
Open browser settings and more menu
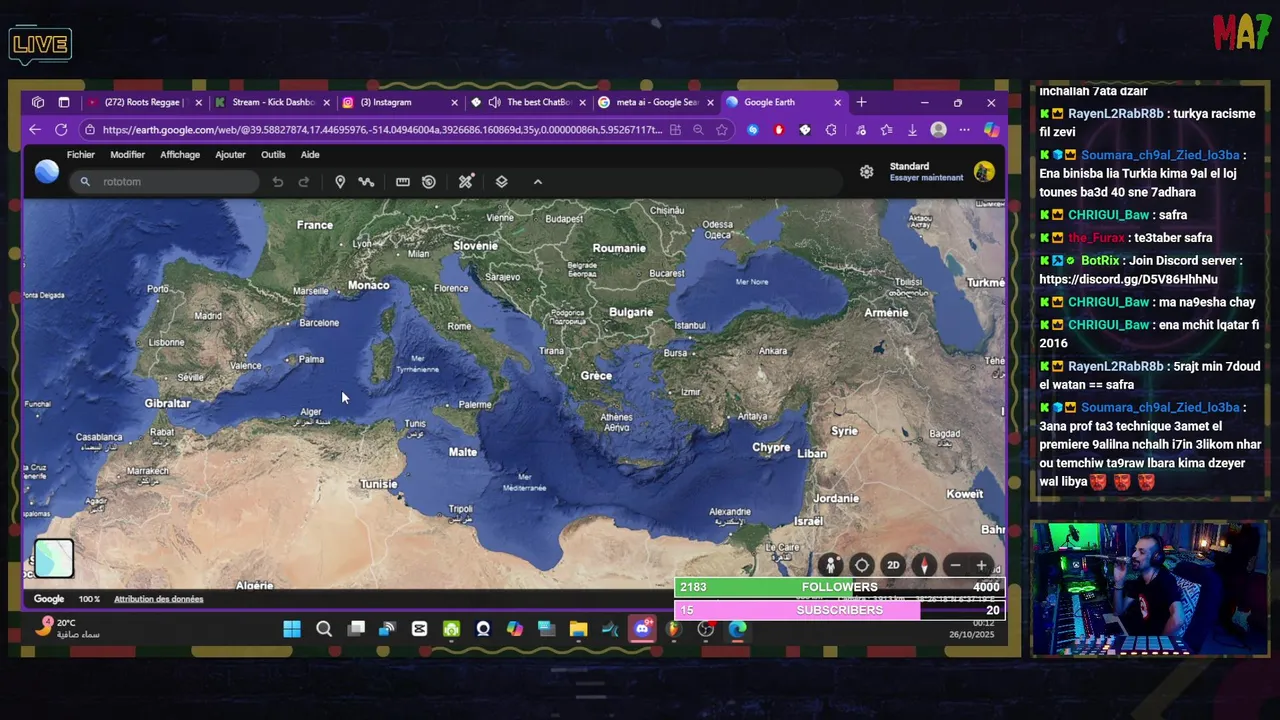click(x=964, y=130)
